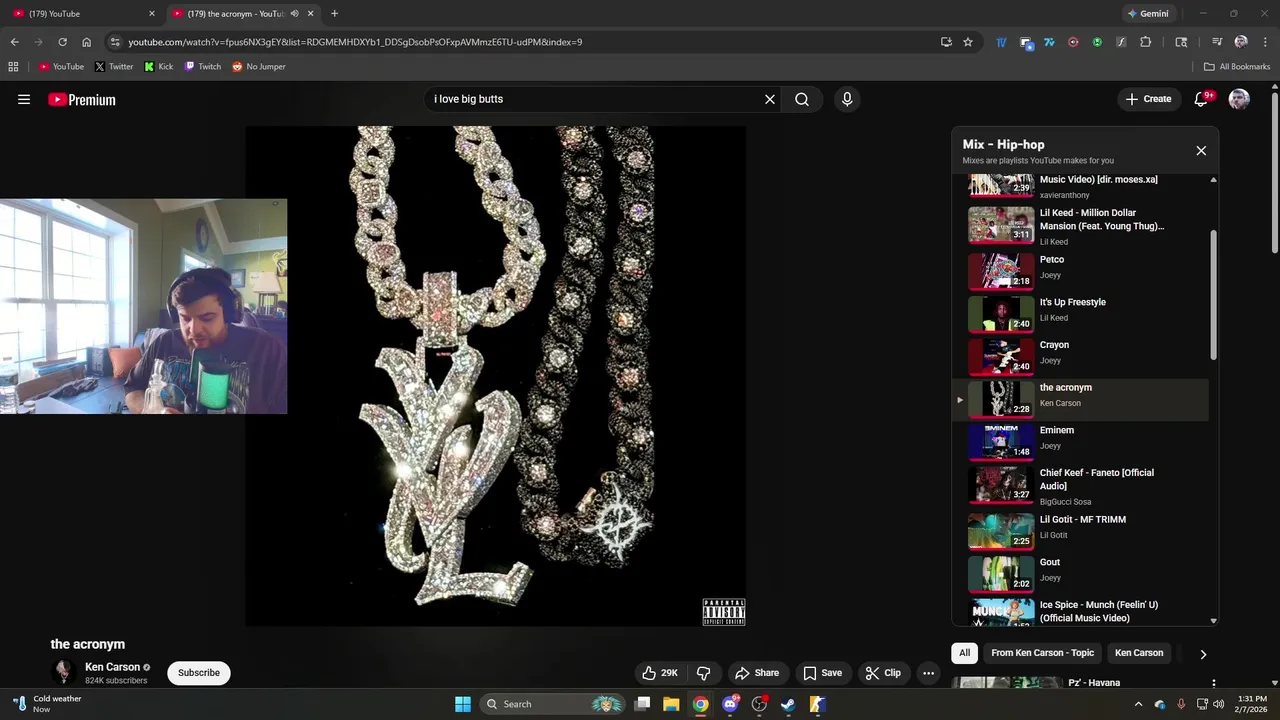Open Windows Start menu
The image size is (1280, 720).
point(463,704)
